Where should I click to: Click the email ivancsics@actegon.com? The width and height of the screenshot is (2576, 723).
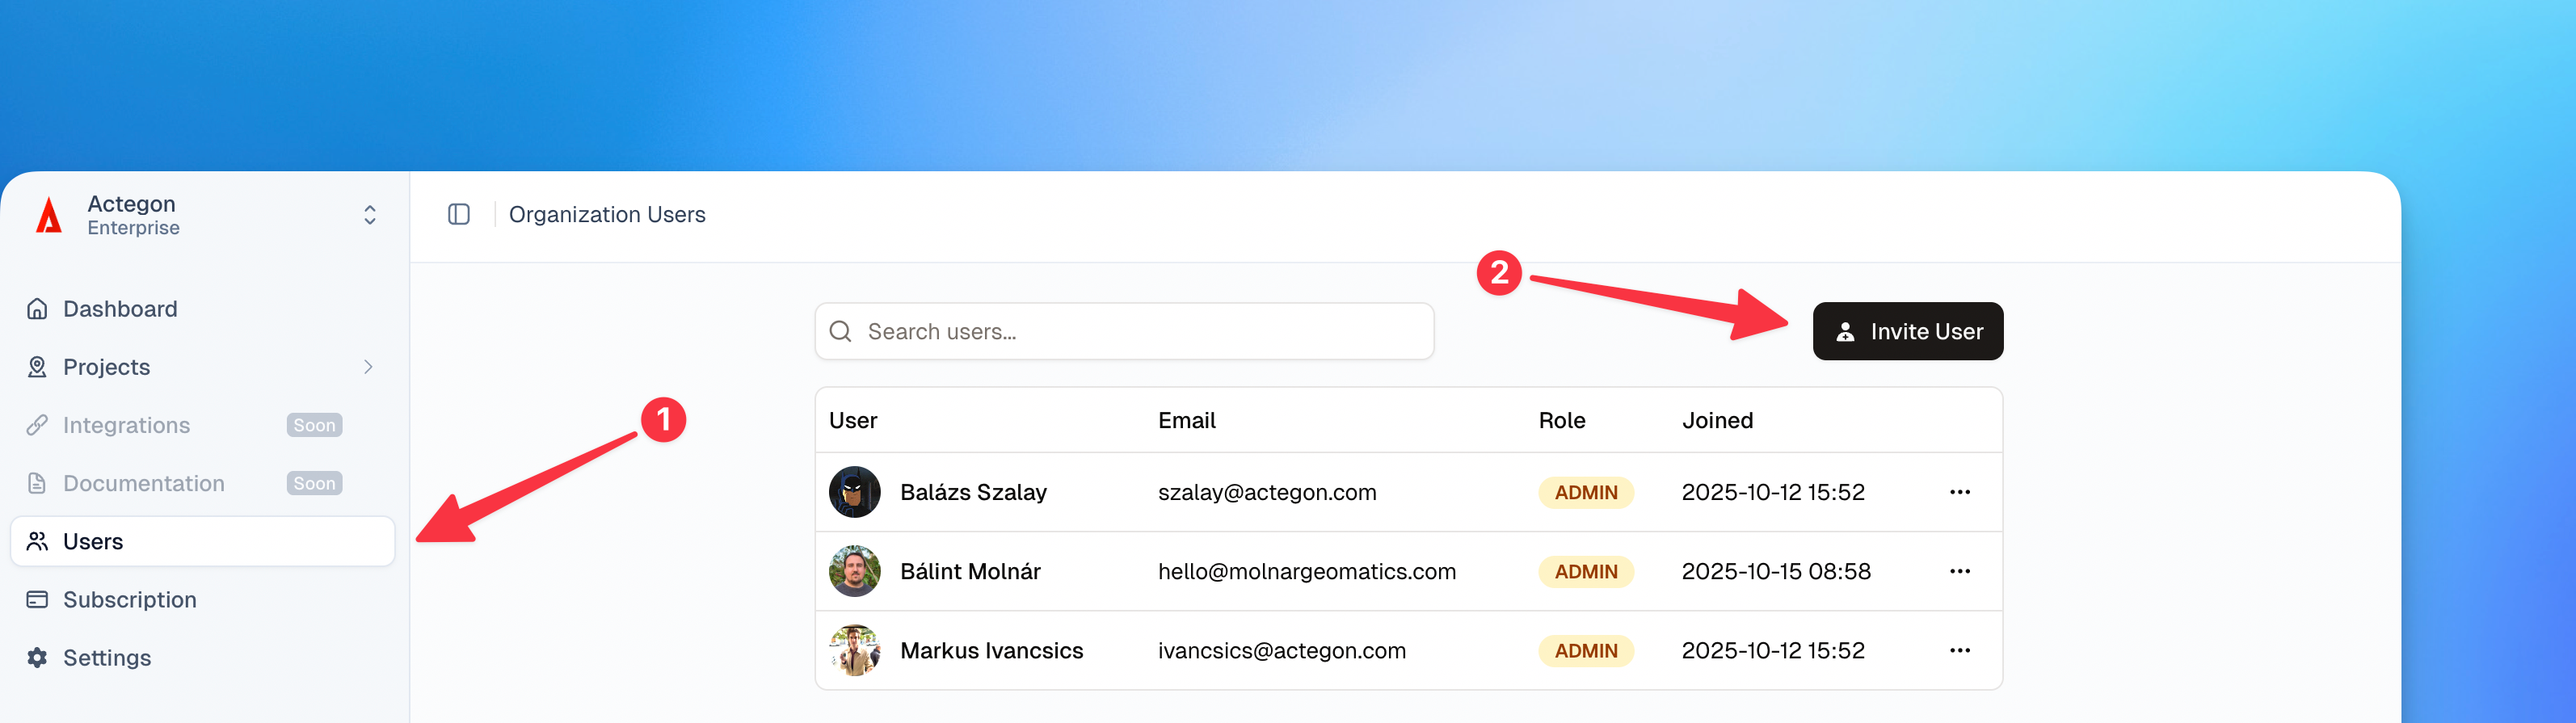1282,650
